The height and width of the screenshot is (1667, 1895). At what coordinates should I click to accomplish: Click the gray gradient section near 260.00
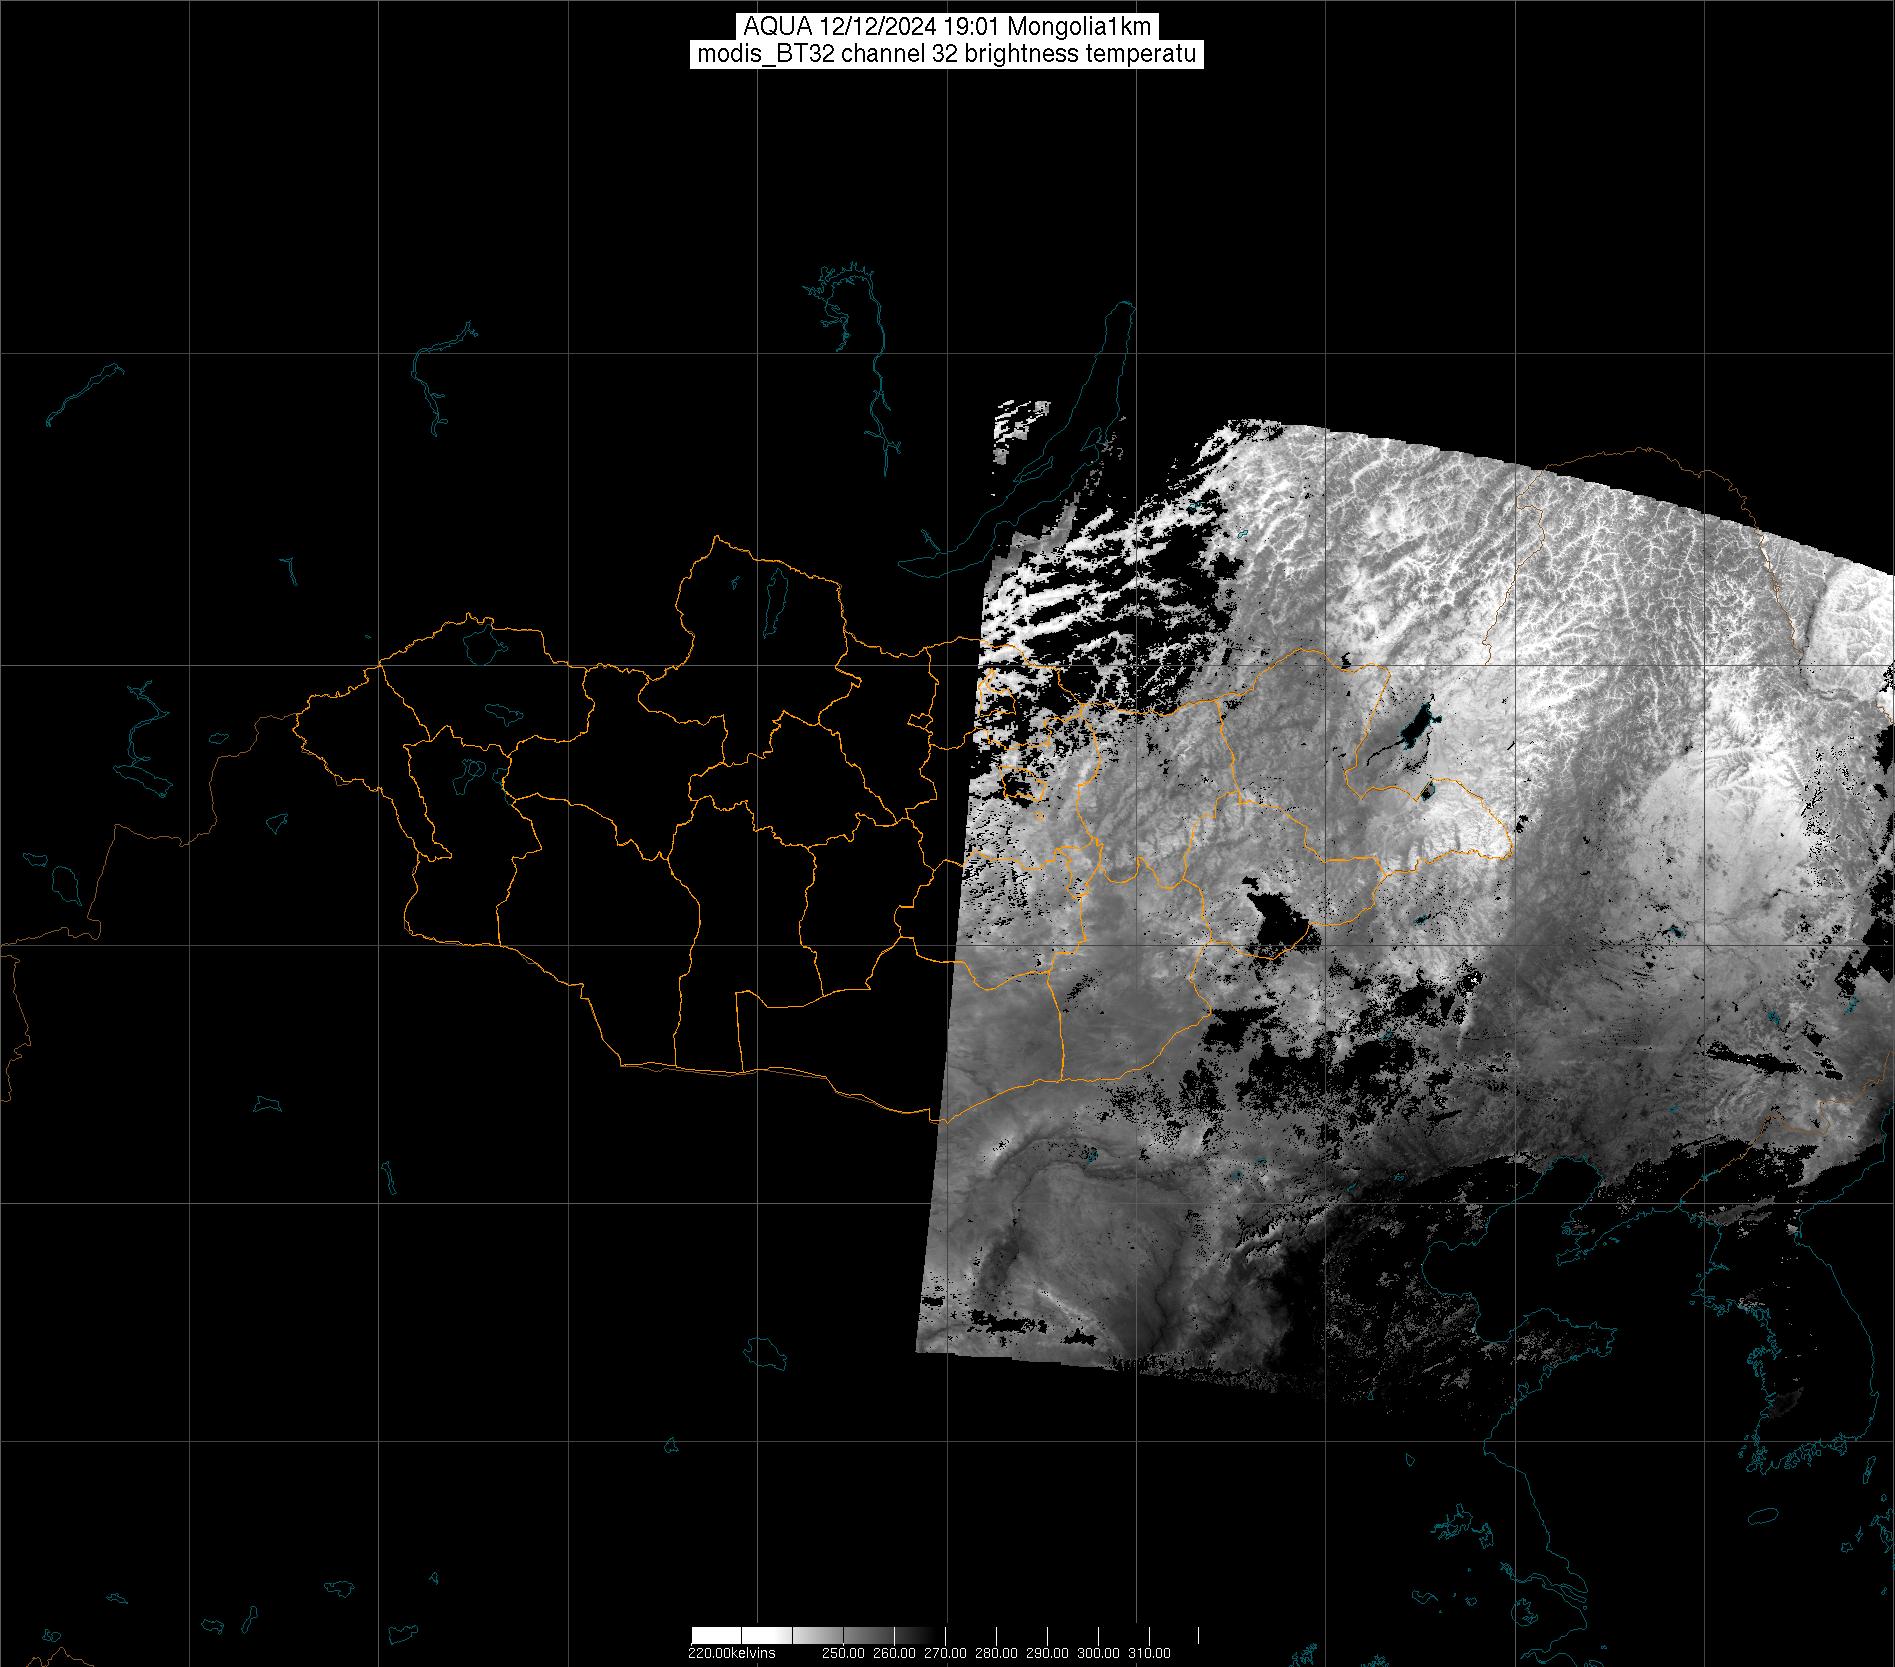(893, 1635)
